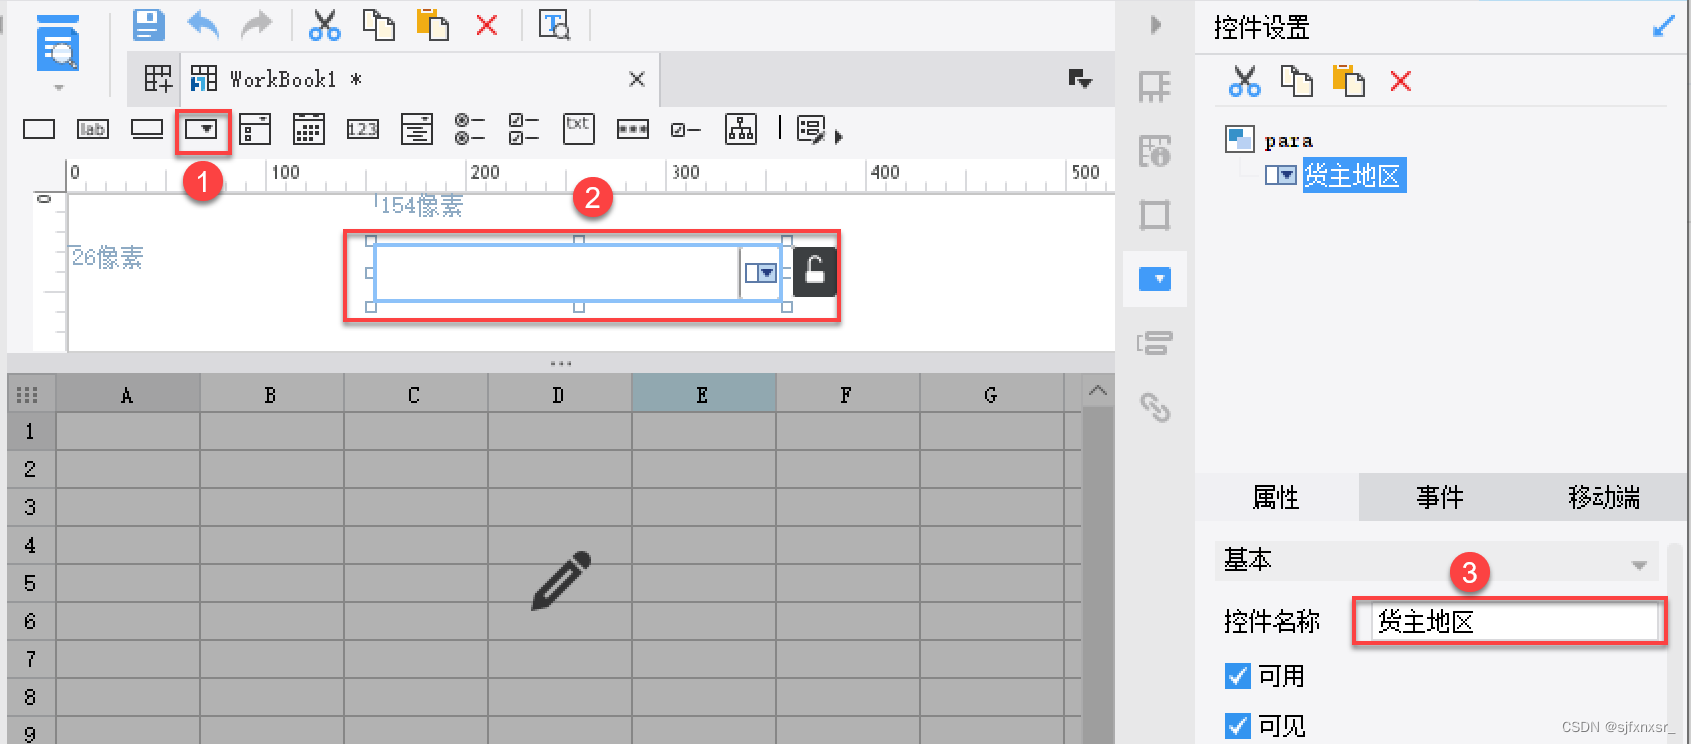Image resolution: width=1691 pixels, height=744 pixels.
Task: Delete using the red X in main toolbar
Action: 487,24
